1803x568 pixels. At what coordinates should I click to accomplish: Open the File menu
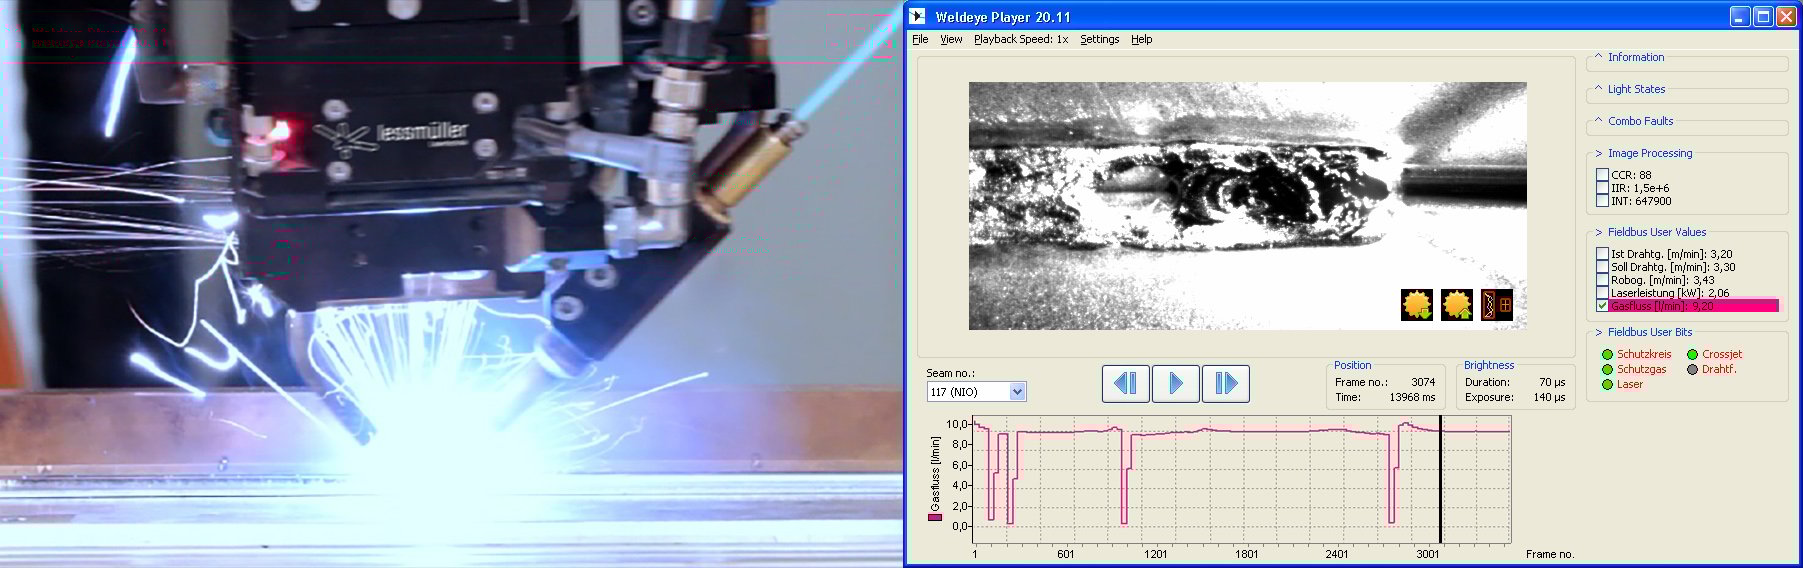click(x=920, y=40)
